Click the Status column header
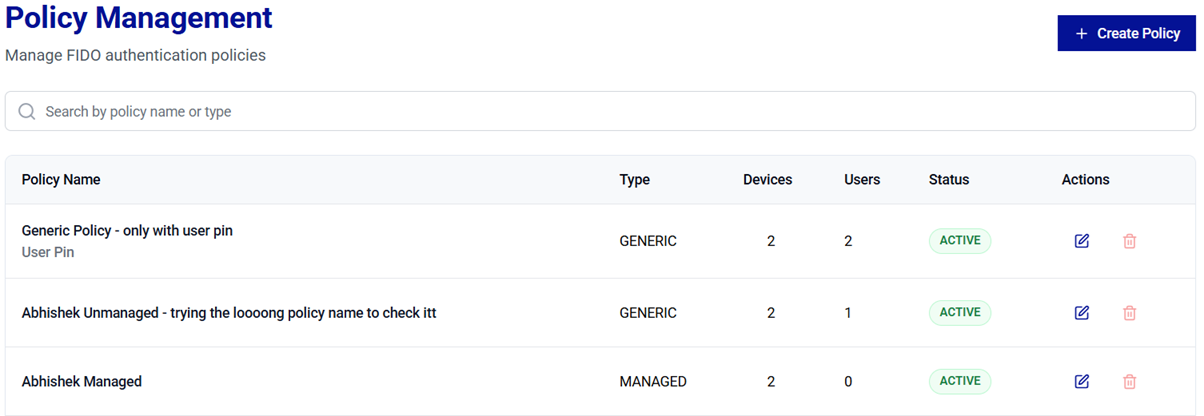1204x416 pixels. [948, 180]
